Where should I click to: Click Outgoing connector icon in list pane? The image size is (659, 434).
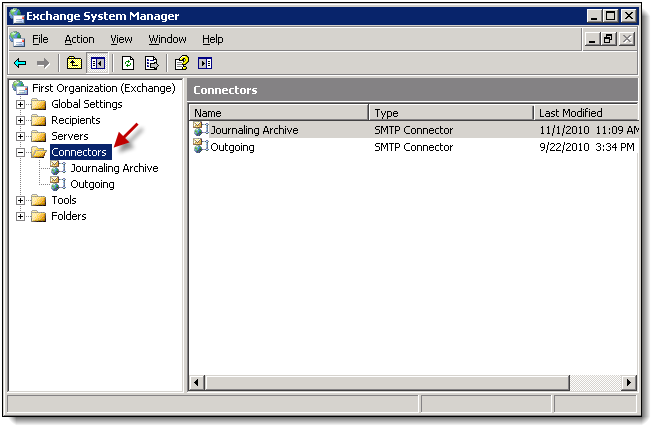point(201,146)
